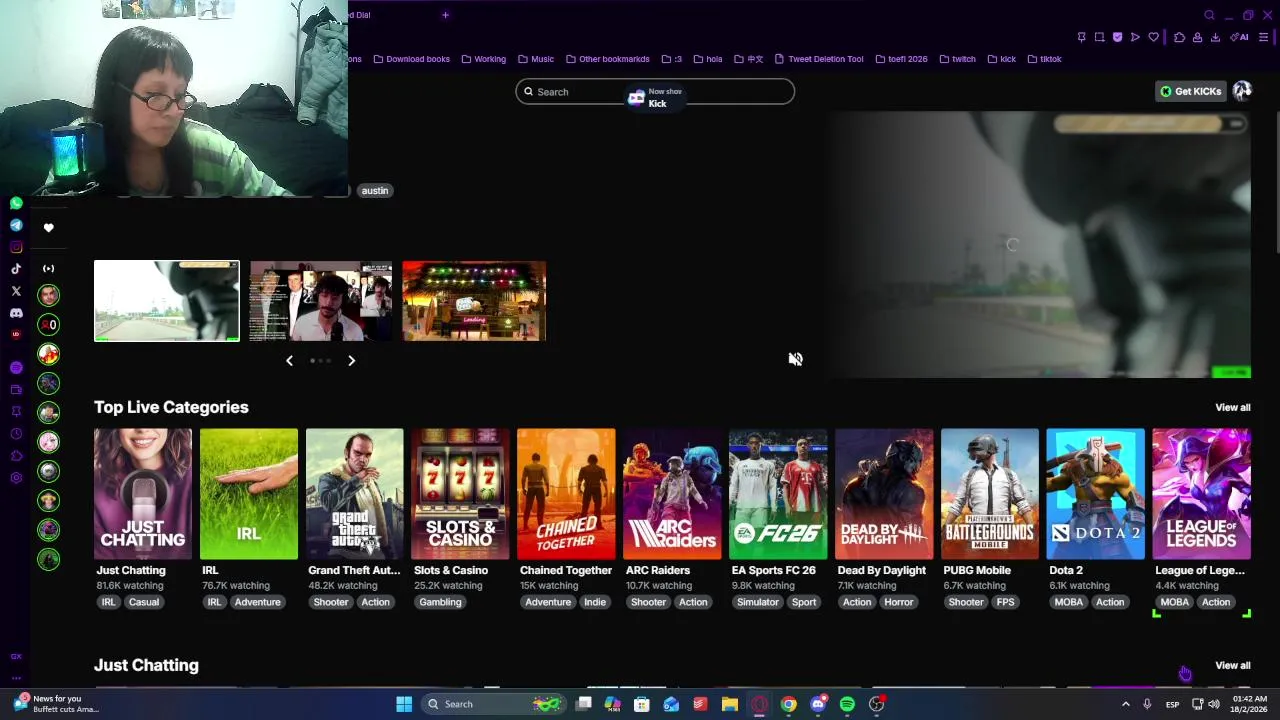Viewport: 1280px width, 720px height.
Task: Open the twitch bookmark folder
Action: point(957,59)
